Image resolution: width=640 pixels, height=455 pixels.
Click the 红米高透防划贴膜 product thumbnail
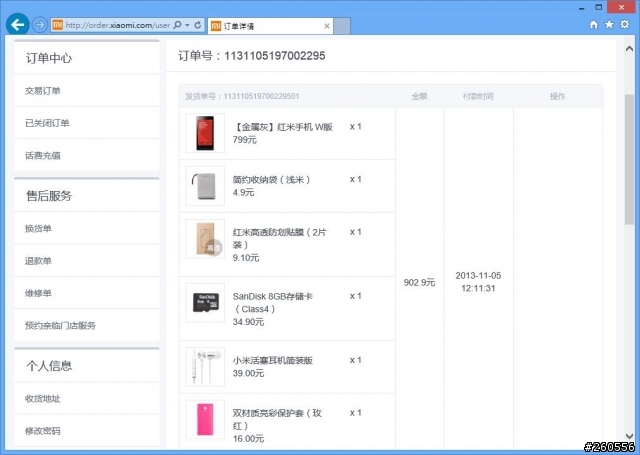pyautogui.click(x=205, y=238)
